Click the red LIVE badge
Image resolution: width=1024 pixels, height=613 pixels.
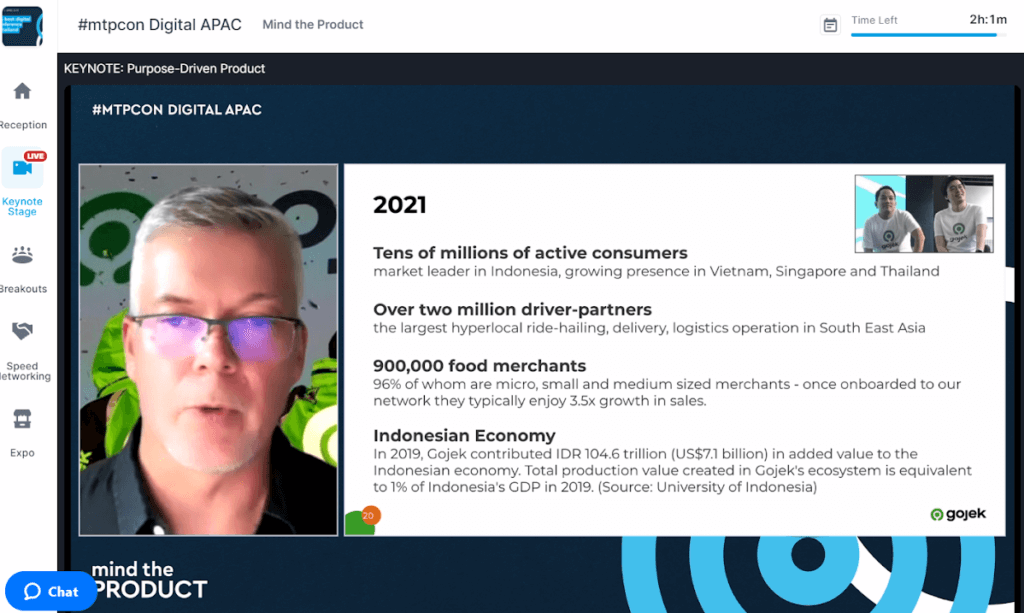[35, 156]
